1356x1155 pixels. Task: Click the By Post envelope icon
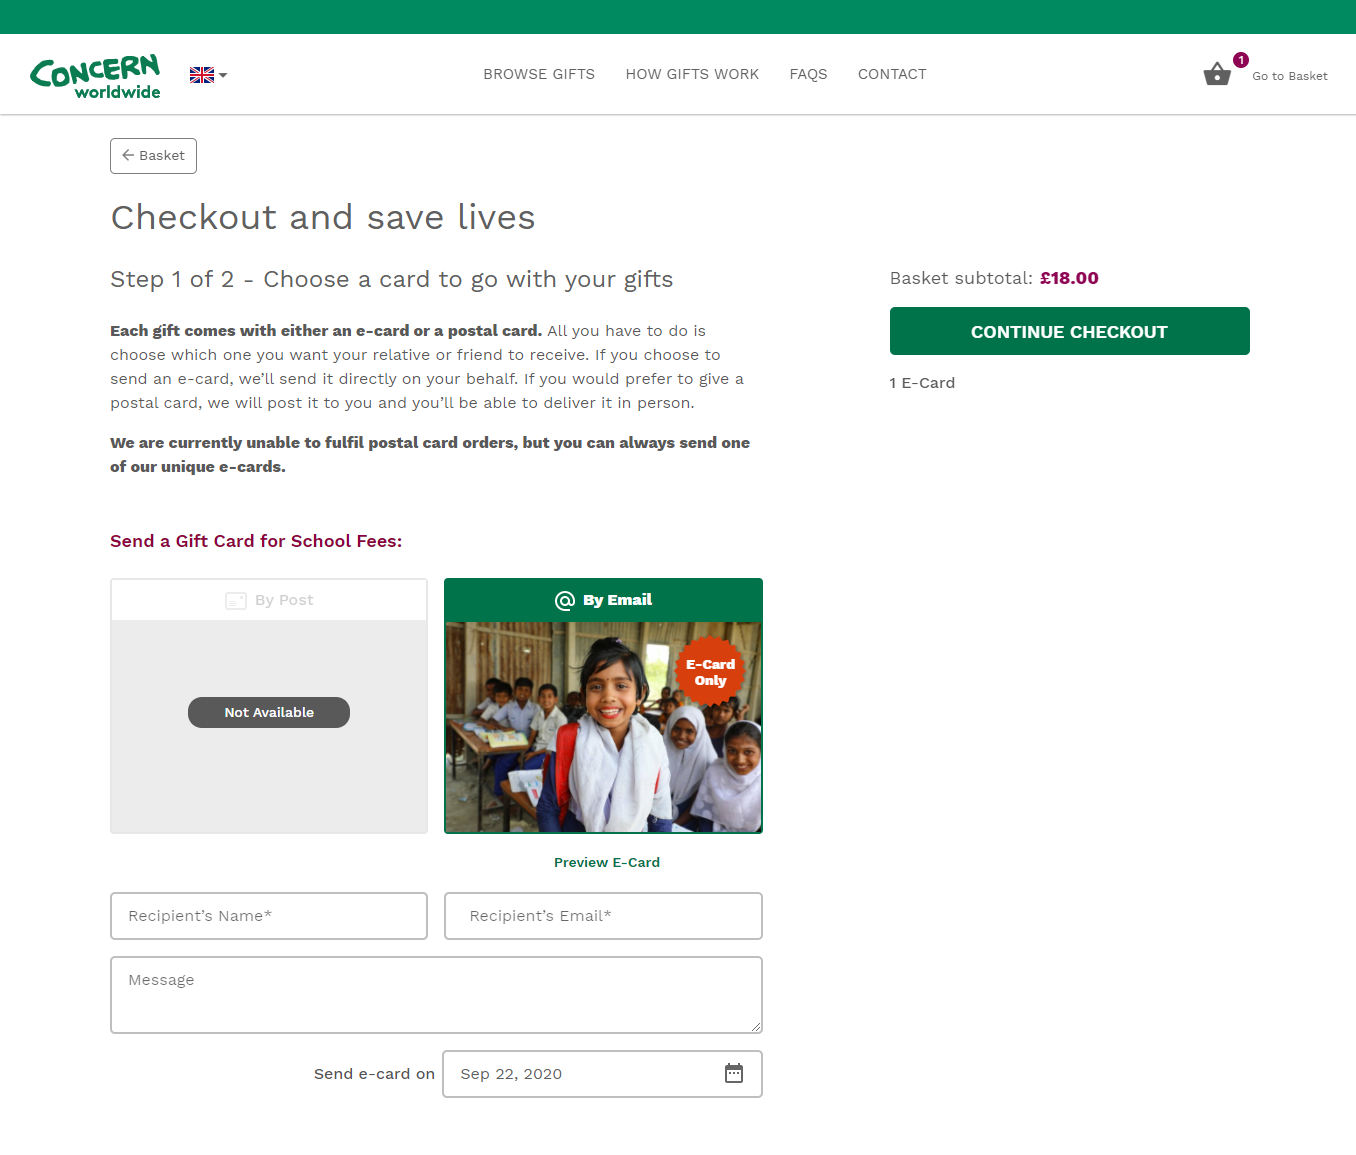[x=236, y=600]
